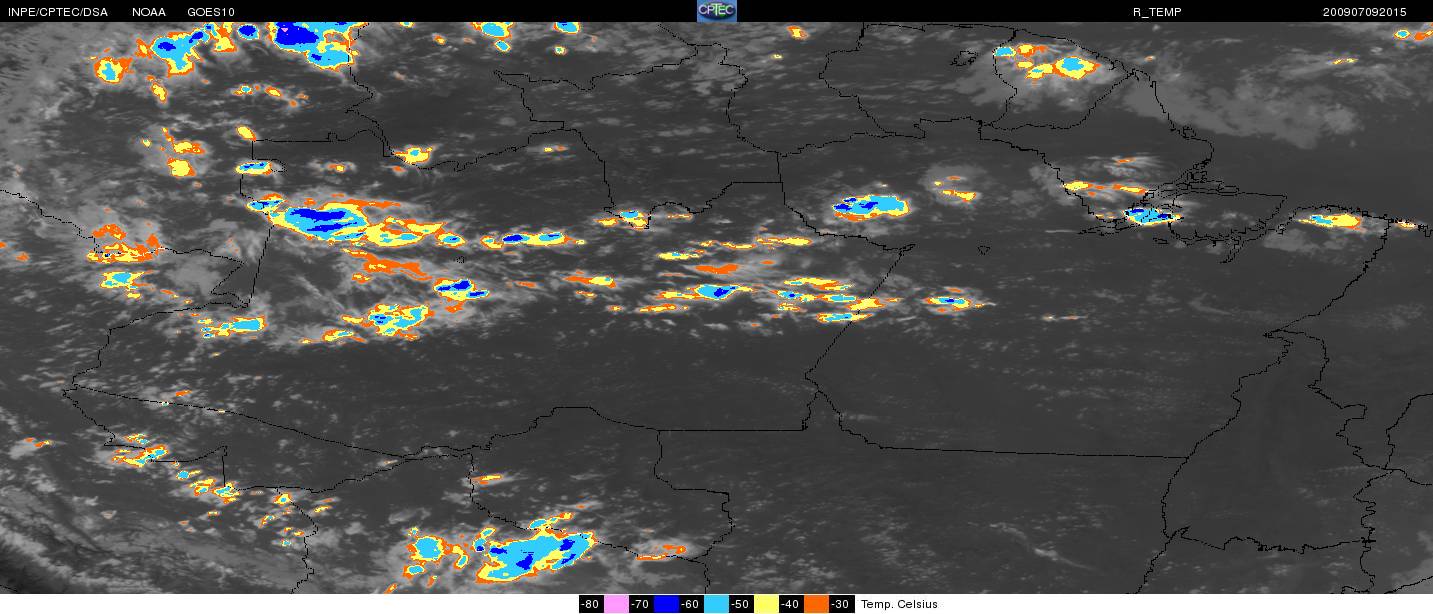Image resolution: width=1433 pixels, height=614 pixels.
Task: Click the -80 legend value
Action: [591, 604]
